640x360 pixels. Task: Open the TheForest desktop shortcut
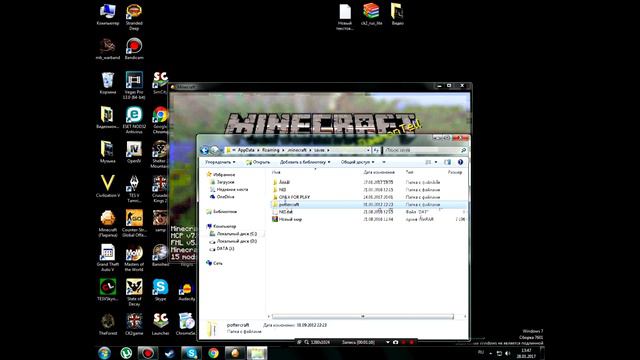pos(108,324)
